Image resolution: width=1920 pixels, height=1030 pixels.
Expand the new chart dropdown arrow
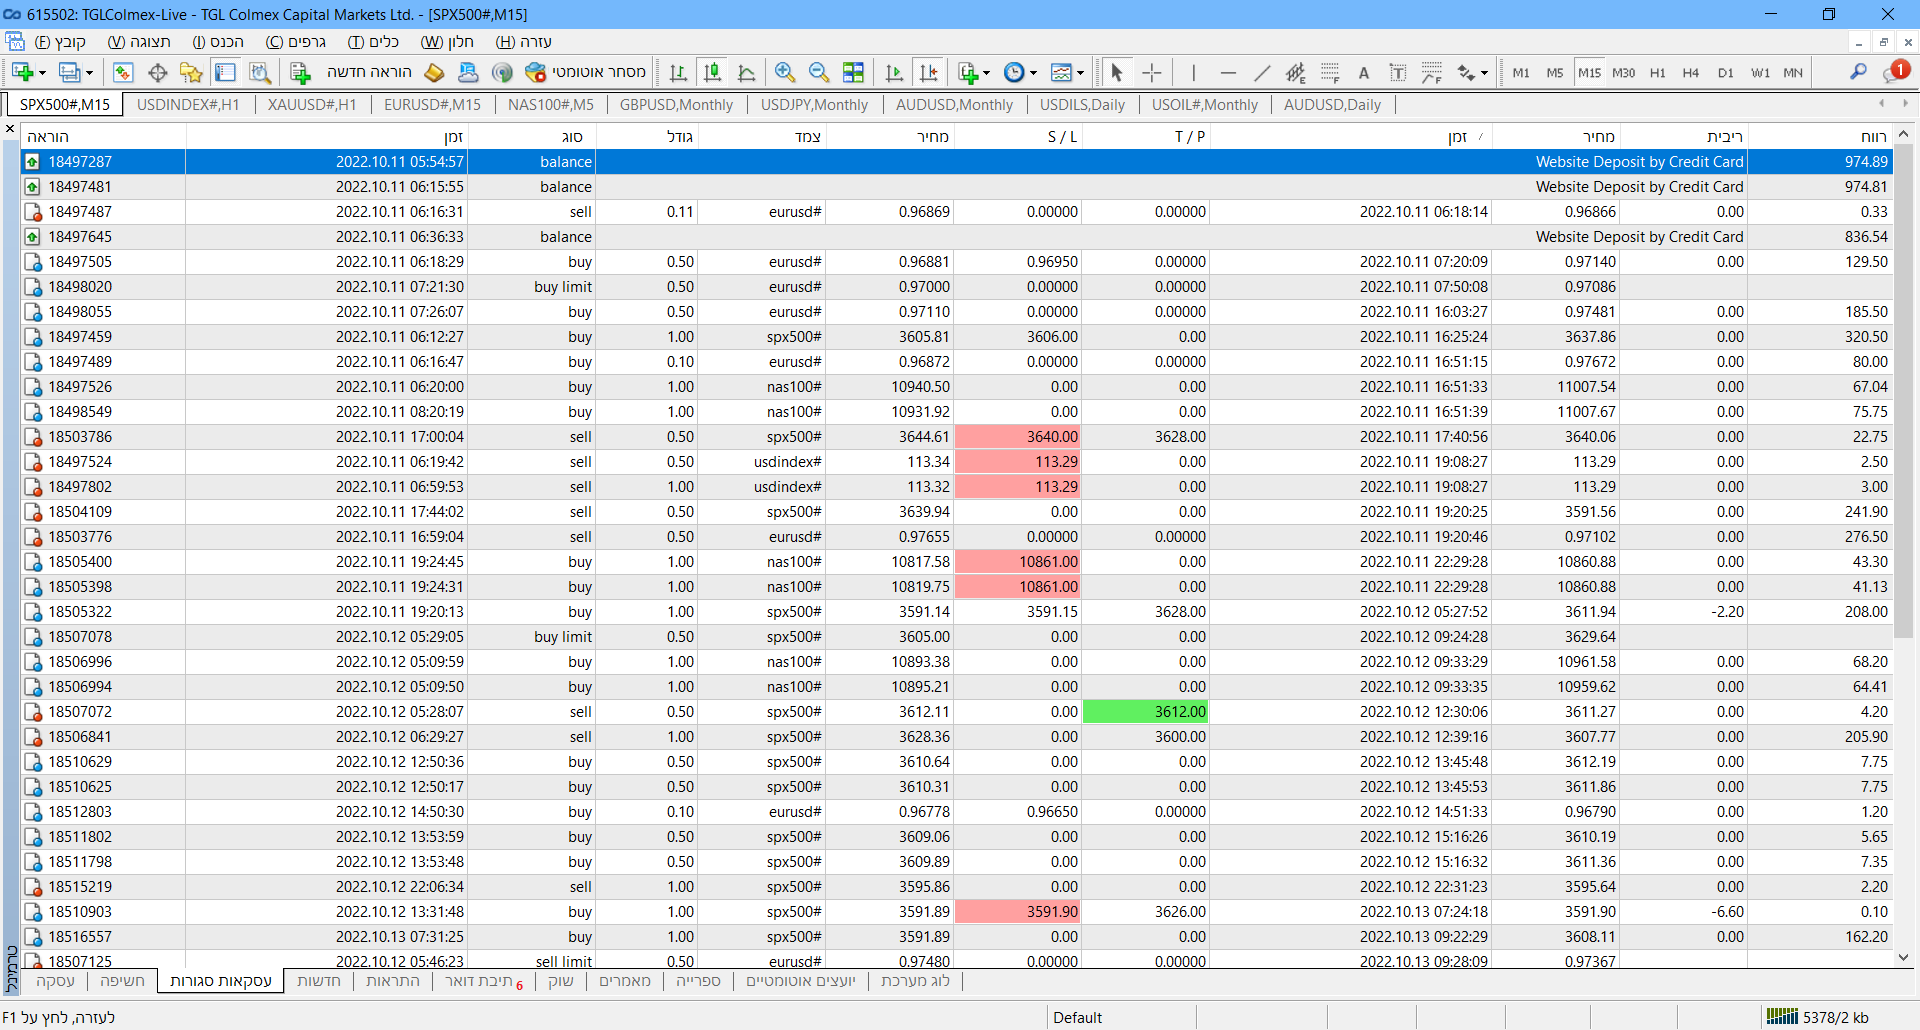click(42, 73)
